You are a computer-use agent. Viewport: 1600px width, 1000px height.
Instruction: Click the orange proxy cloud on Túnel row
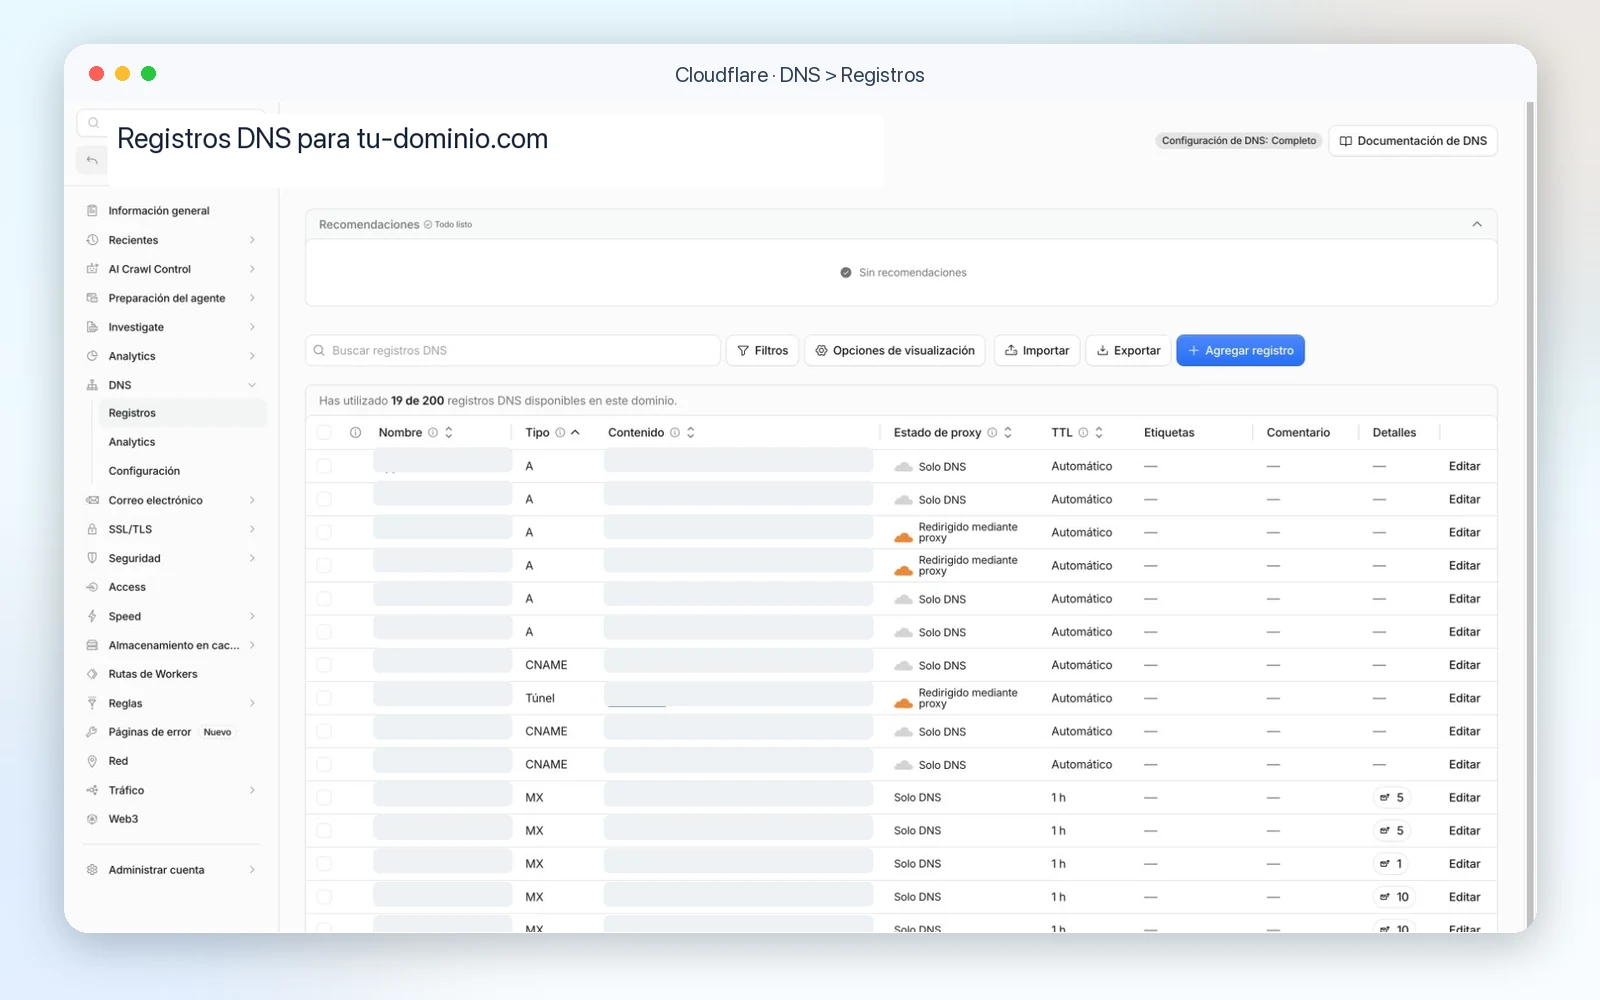(903, 703)
